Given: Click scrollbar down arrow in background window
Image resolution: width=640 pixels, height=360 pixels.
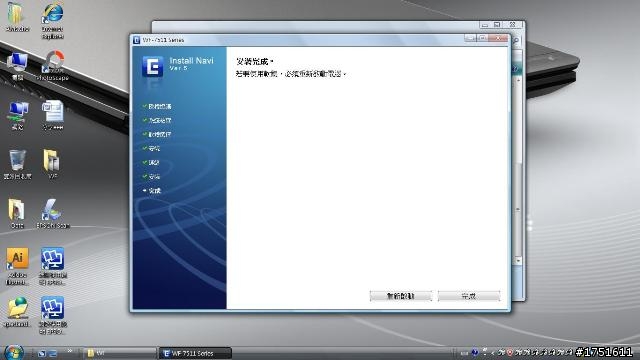Looking at the screenshot, I should pos(518,260).
